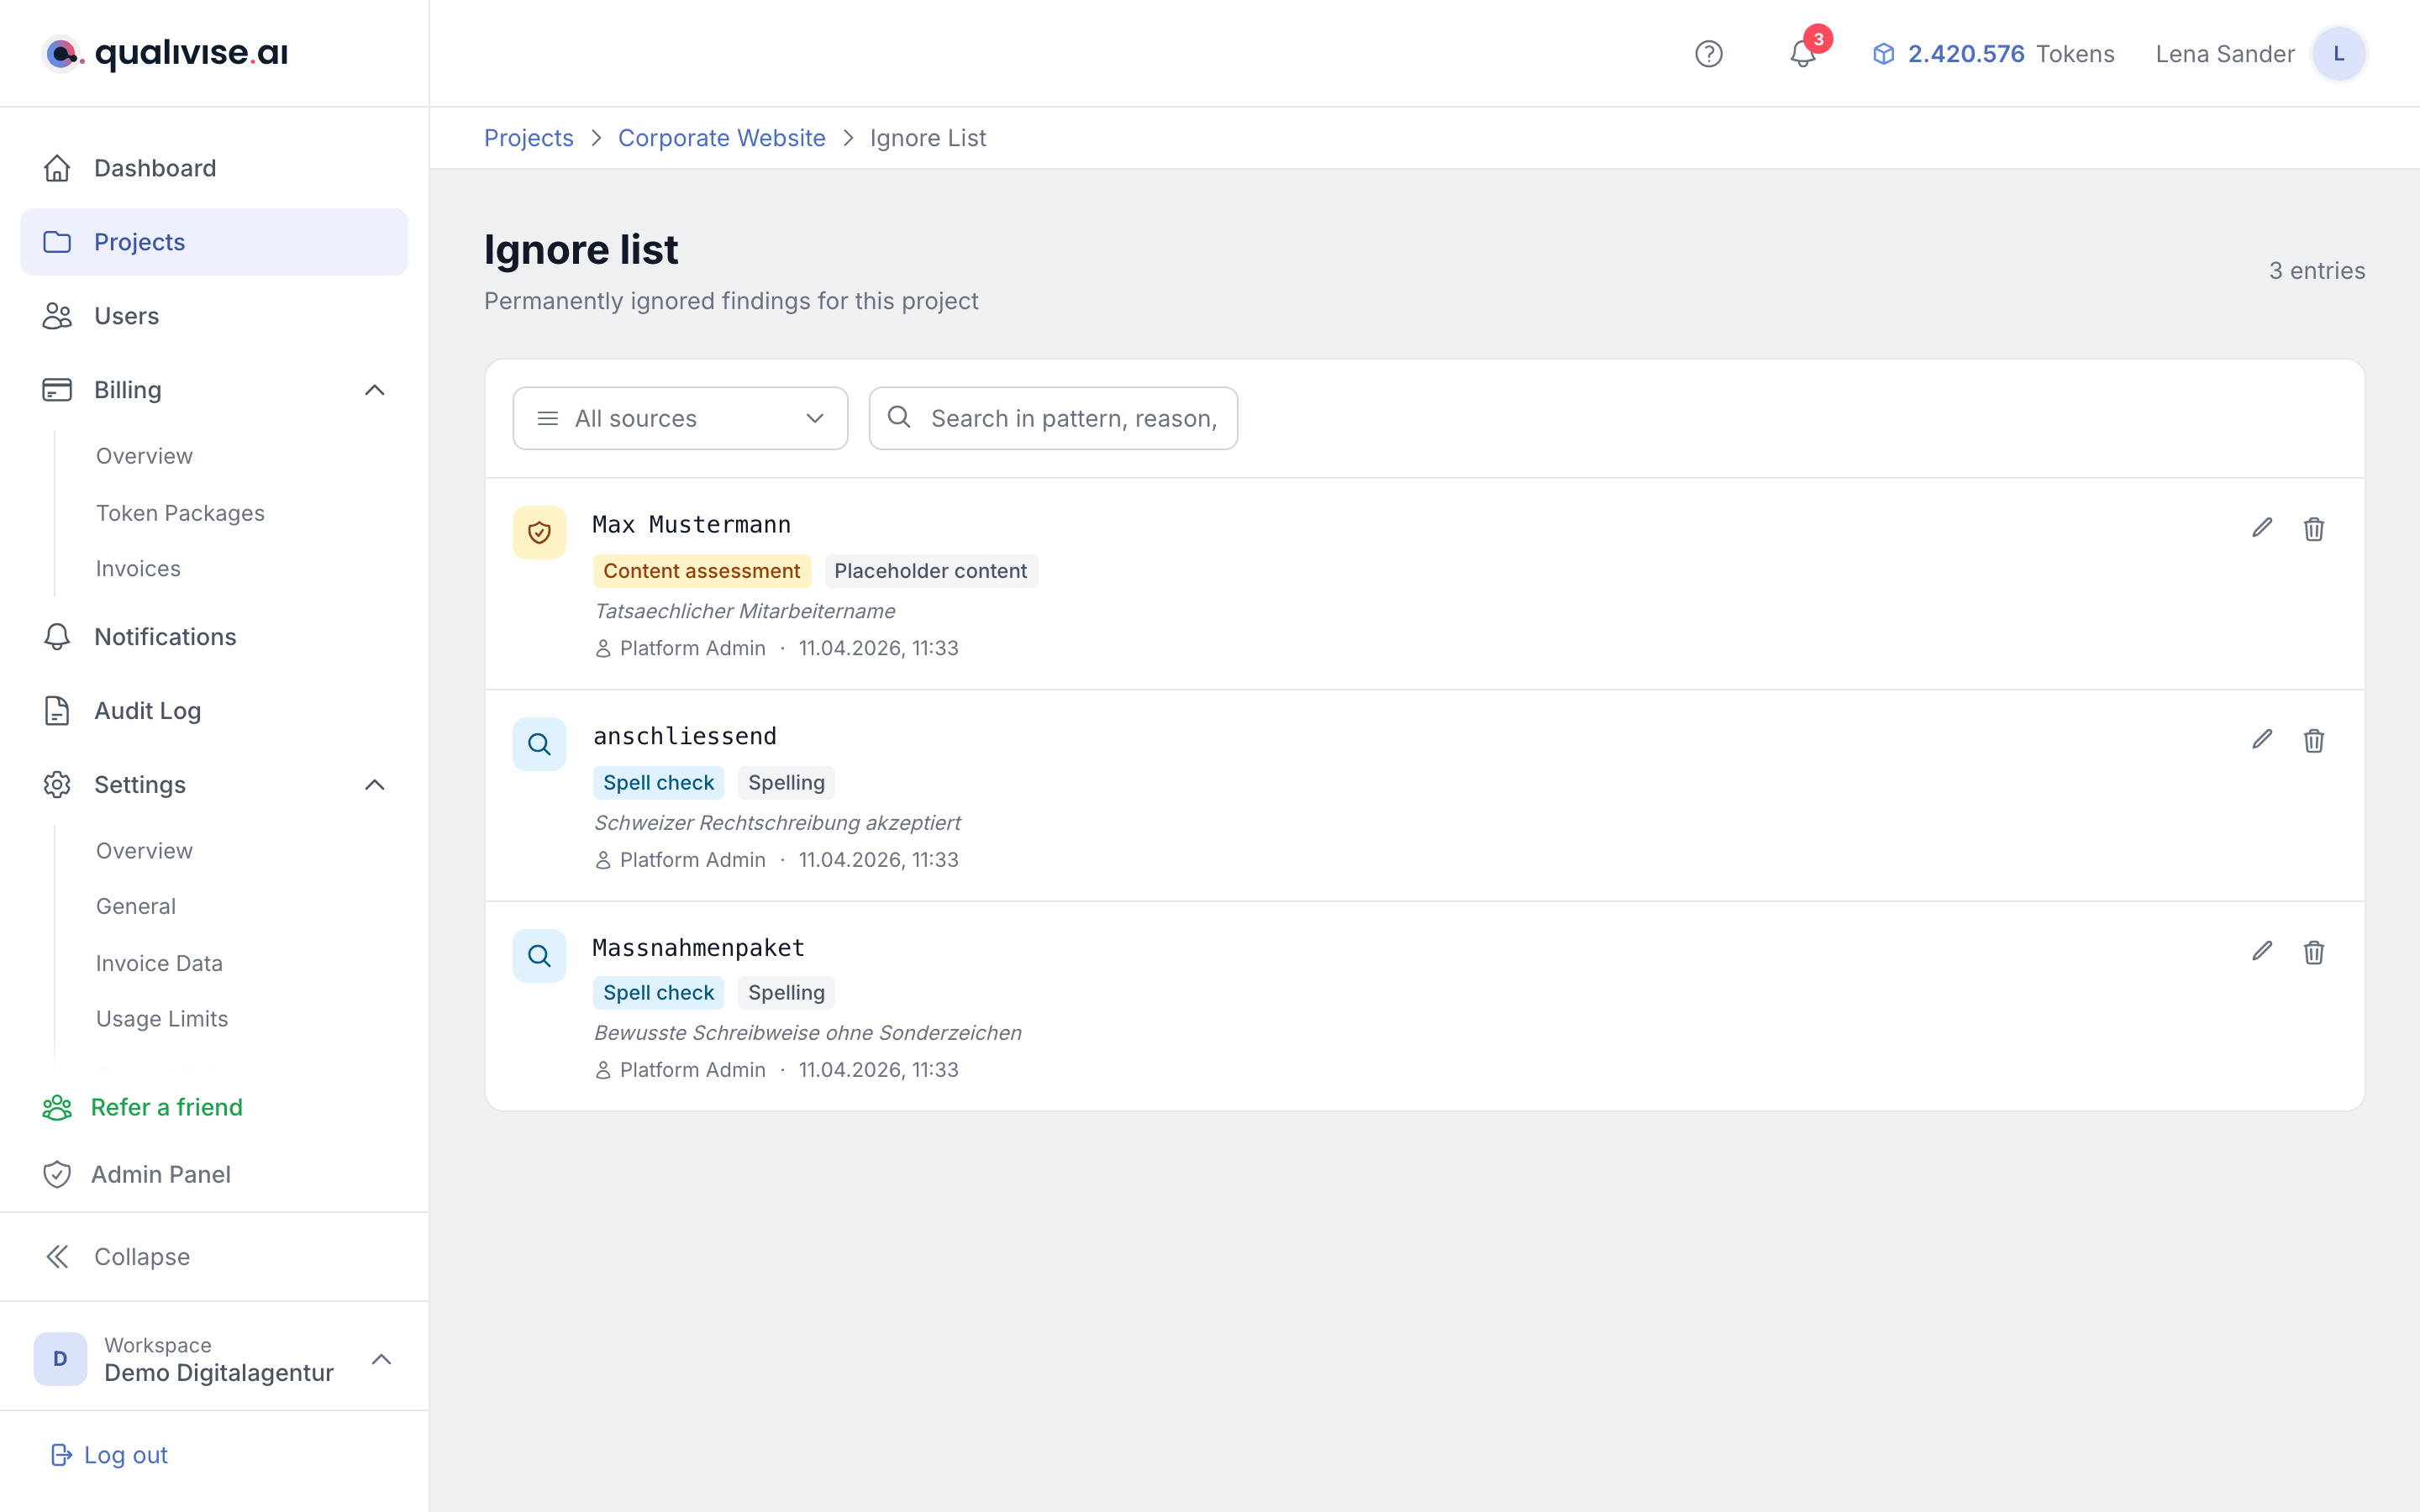The height and width of the screenshot is (1512, 2420).
Task: Open General settings
Action: click(136, 906)
